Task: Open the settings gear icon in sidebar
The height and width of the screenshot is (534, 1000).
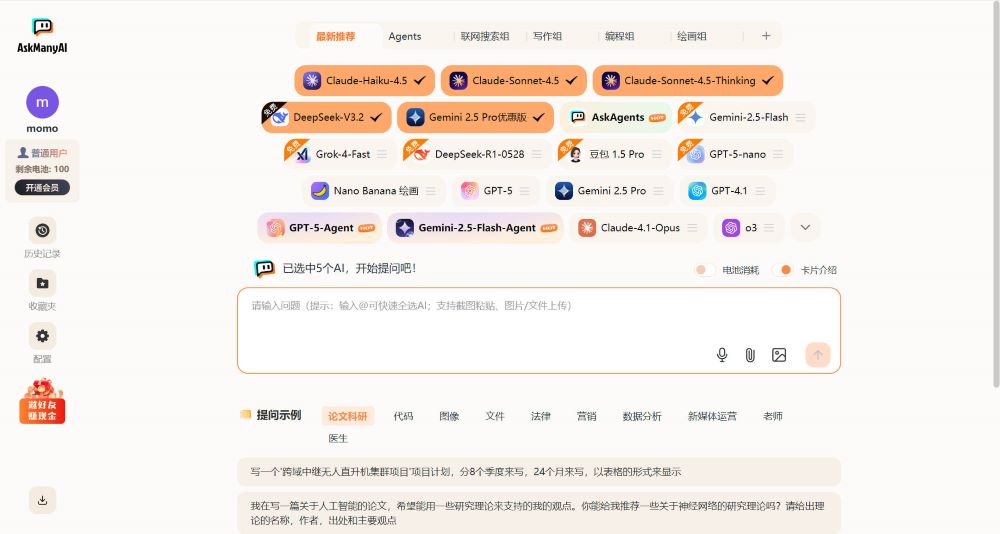Action: 42,336
